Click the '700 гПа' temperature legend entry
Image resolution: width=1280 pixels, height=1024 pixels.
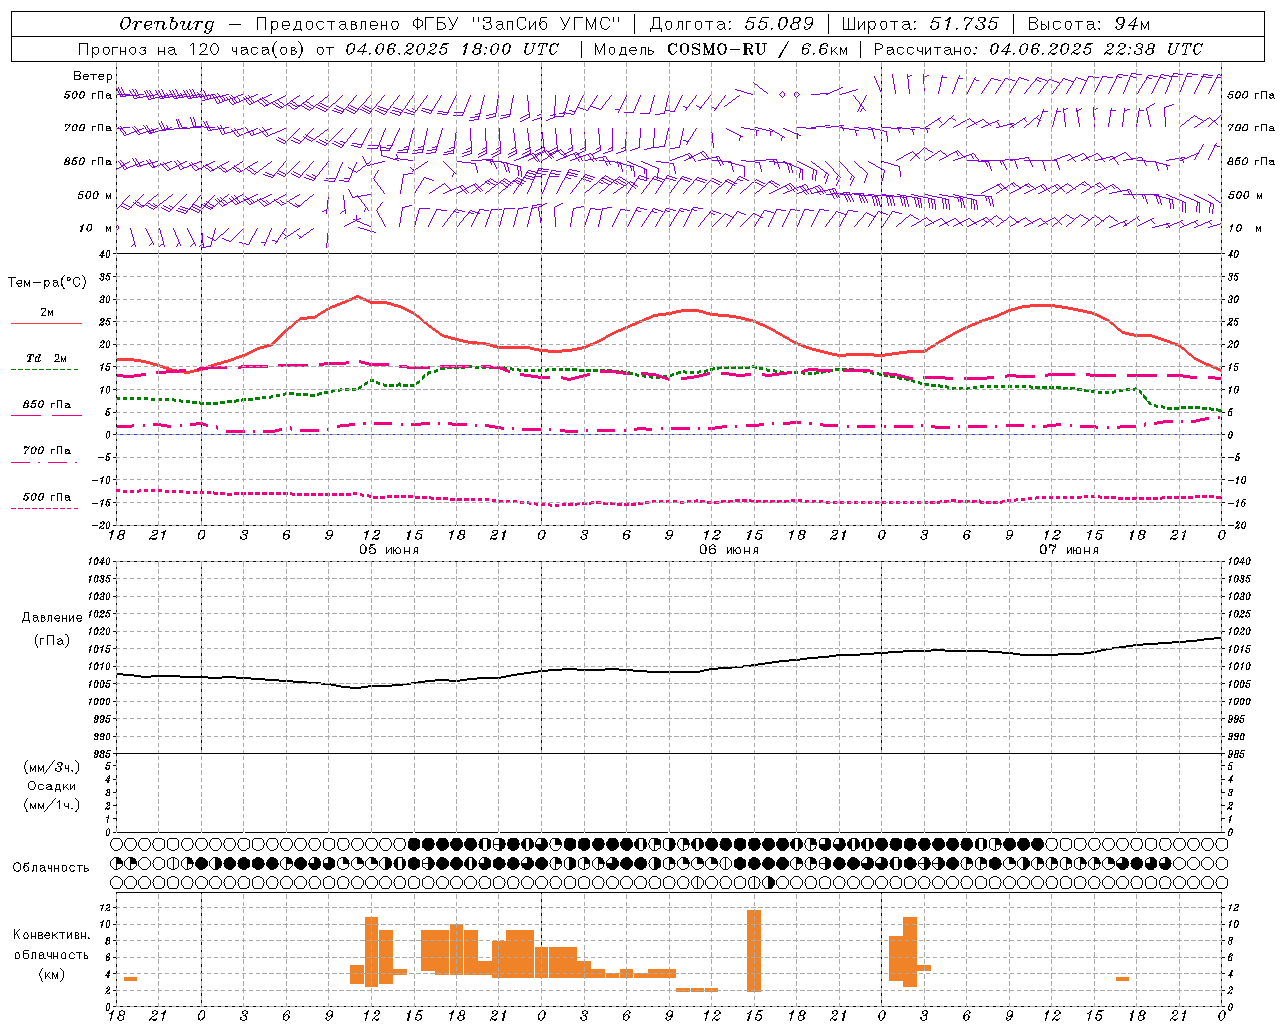click(47, 450)
